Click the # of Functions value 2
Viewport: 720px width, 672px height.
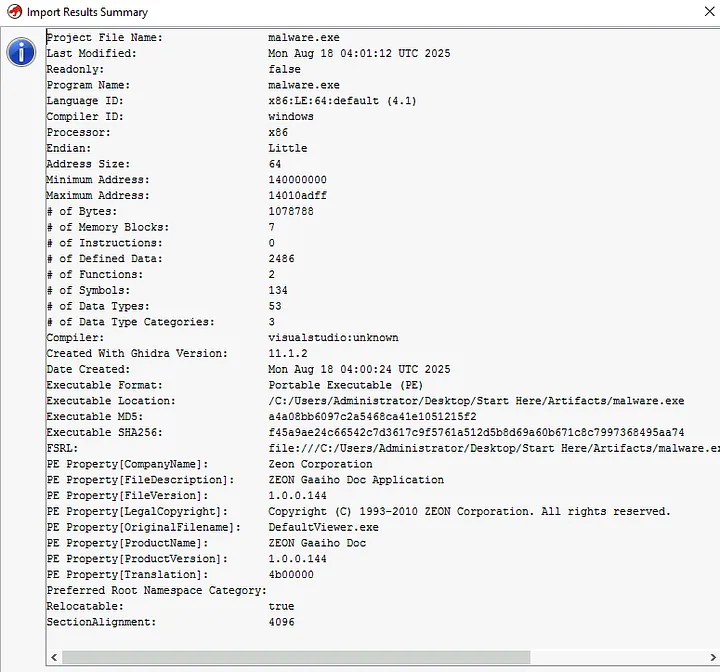click(271, 274)
